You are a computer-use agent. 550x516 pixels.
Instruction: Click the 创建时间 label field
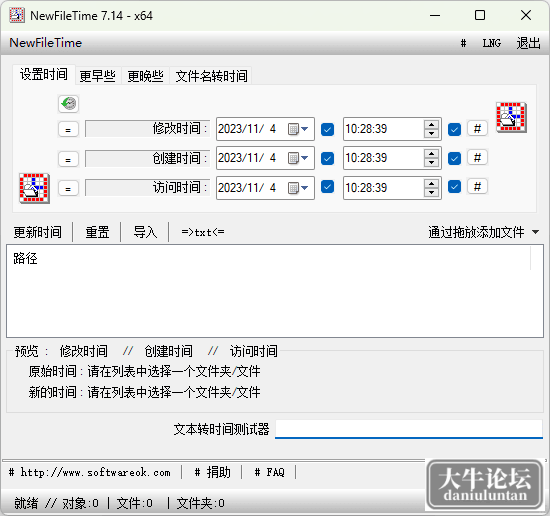tap(147, 159)
